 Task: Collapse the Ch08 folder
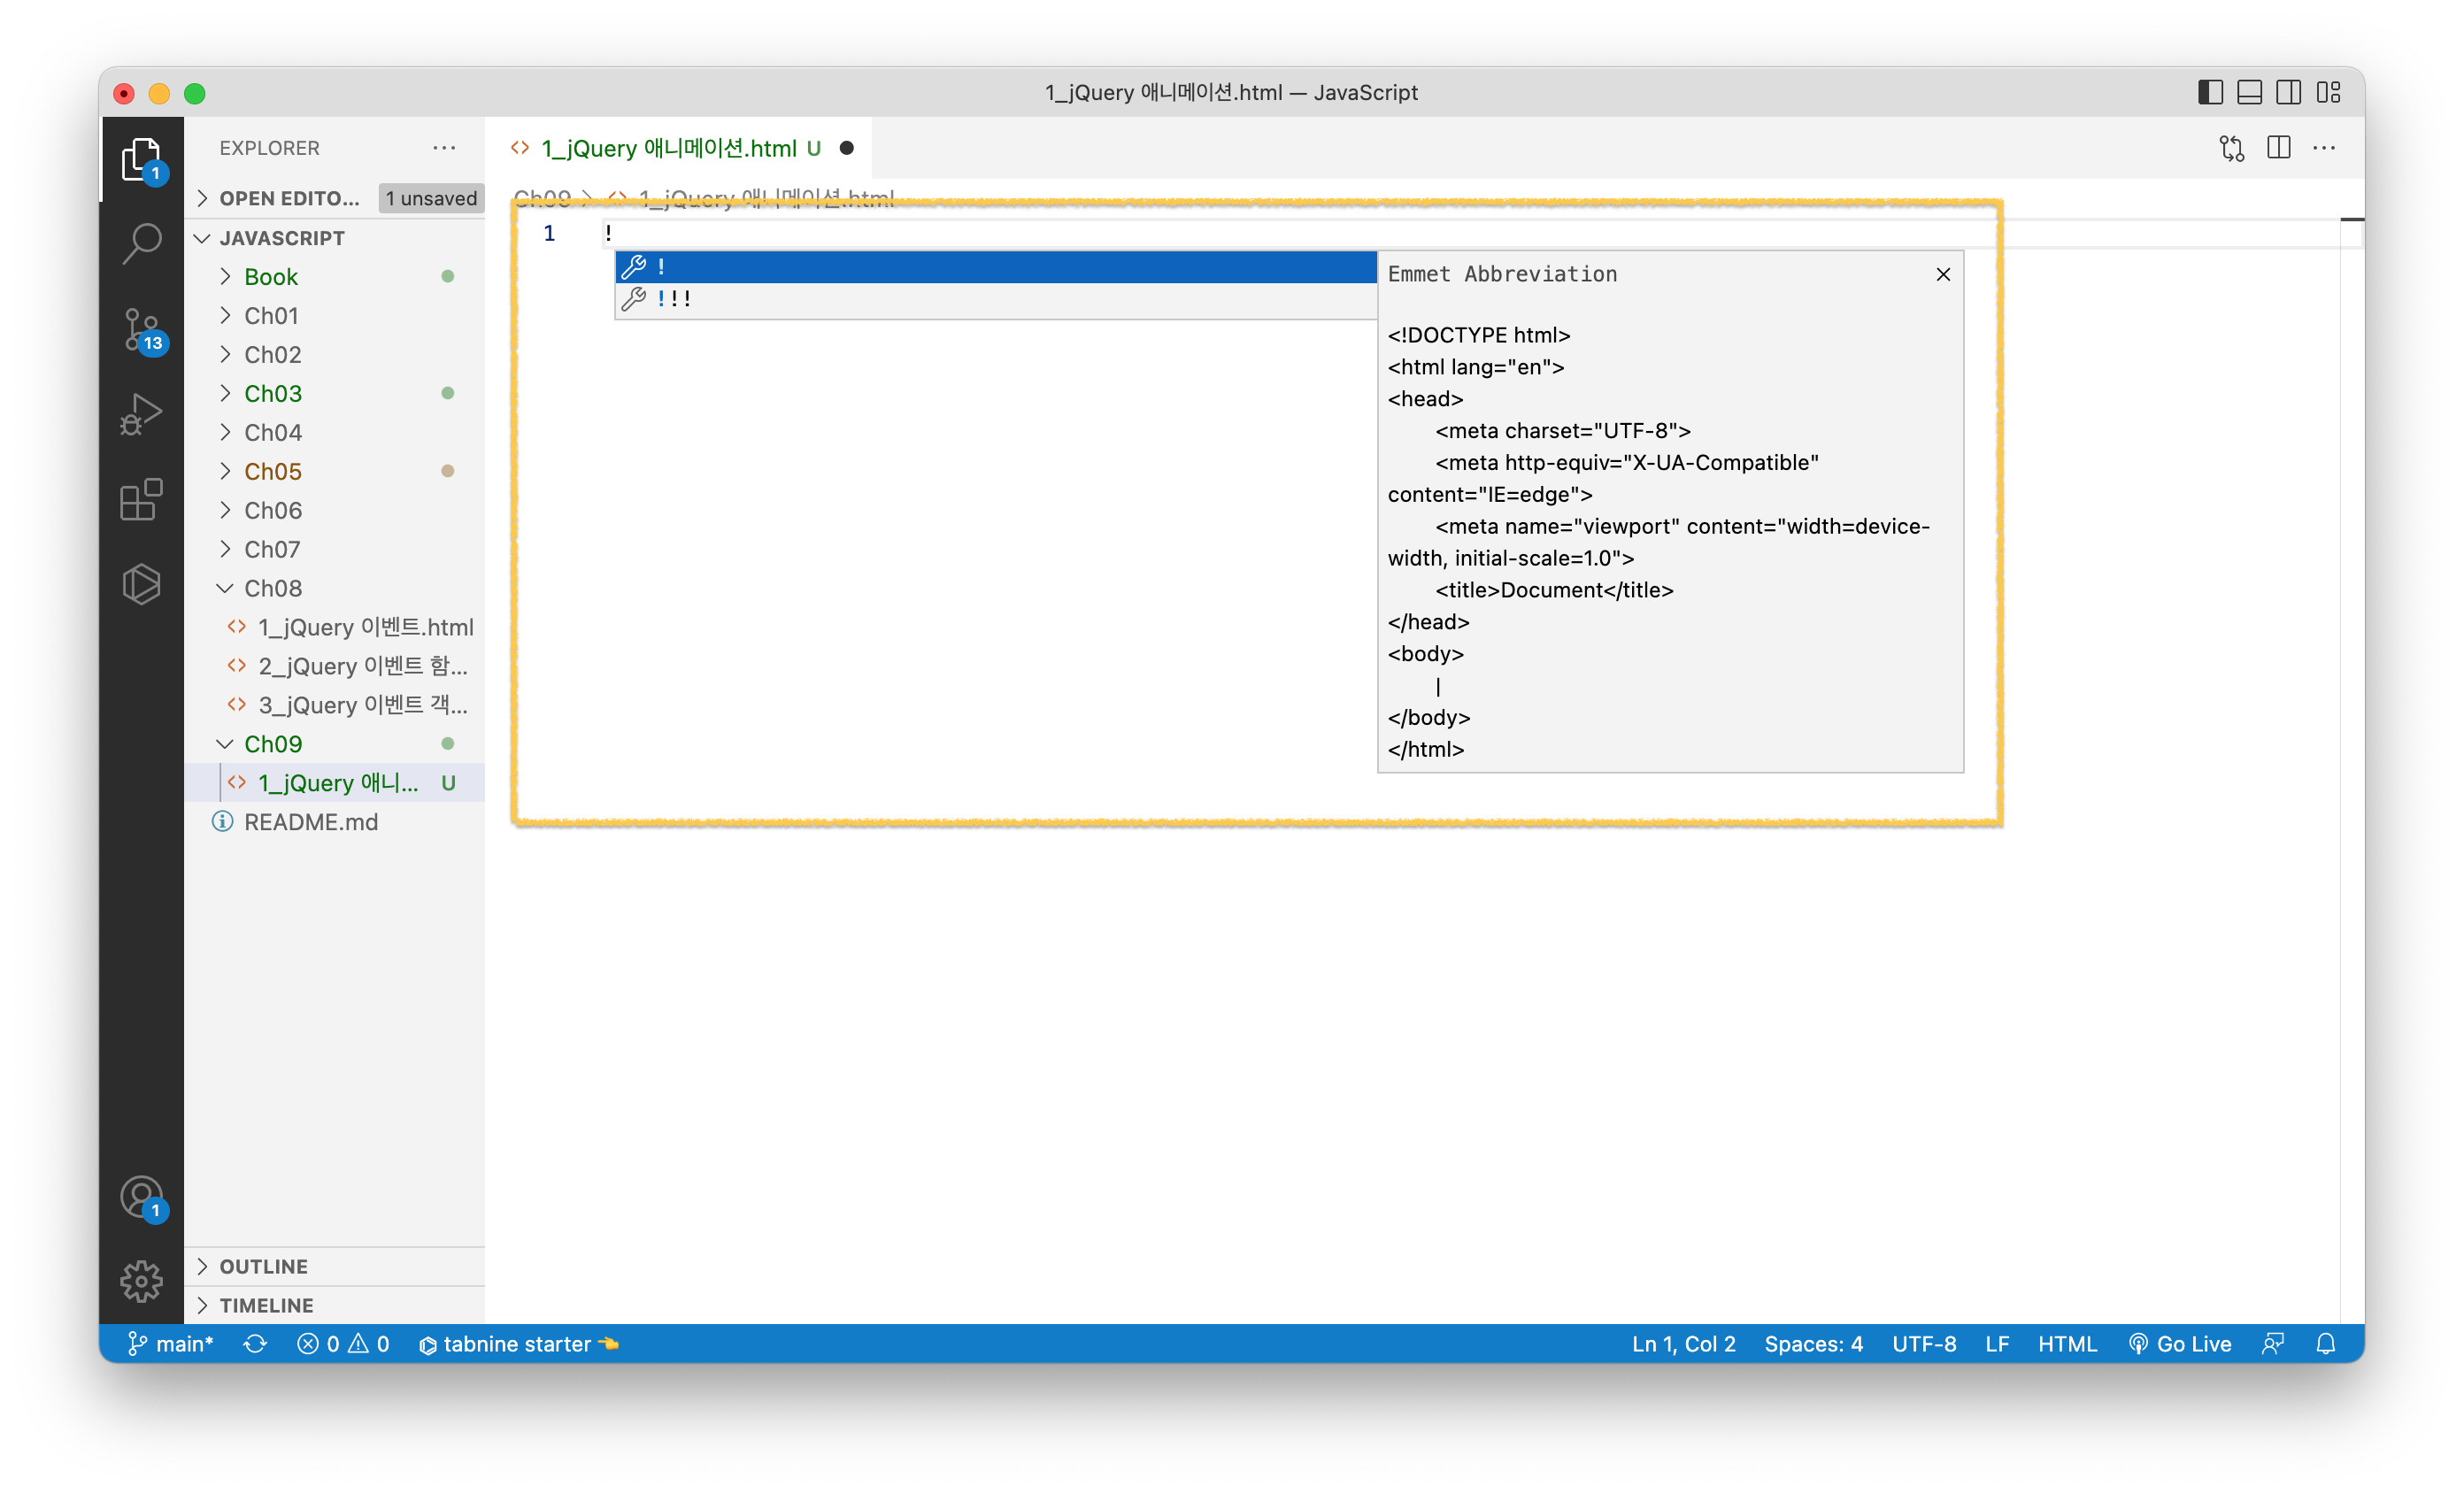coord(273,588)
